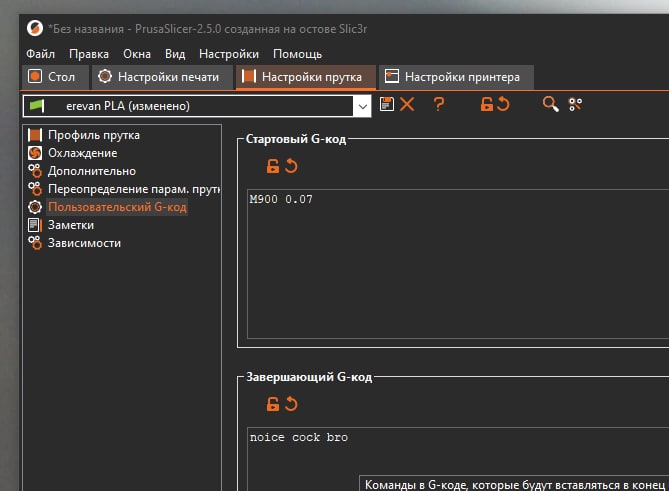Click the compare presets icon
Image resolution: width=669 pixels, height=491 pixels.
pos(575,105)
